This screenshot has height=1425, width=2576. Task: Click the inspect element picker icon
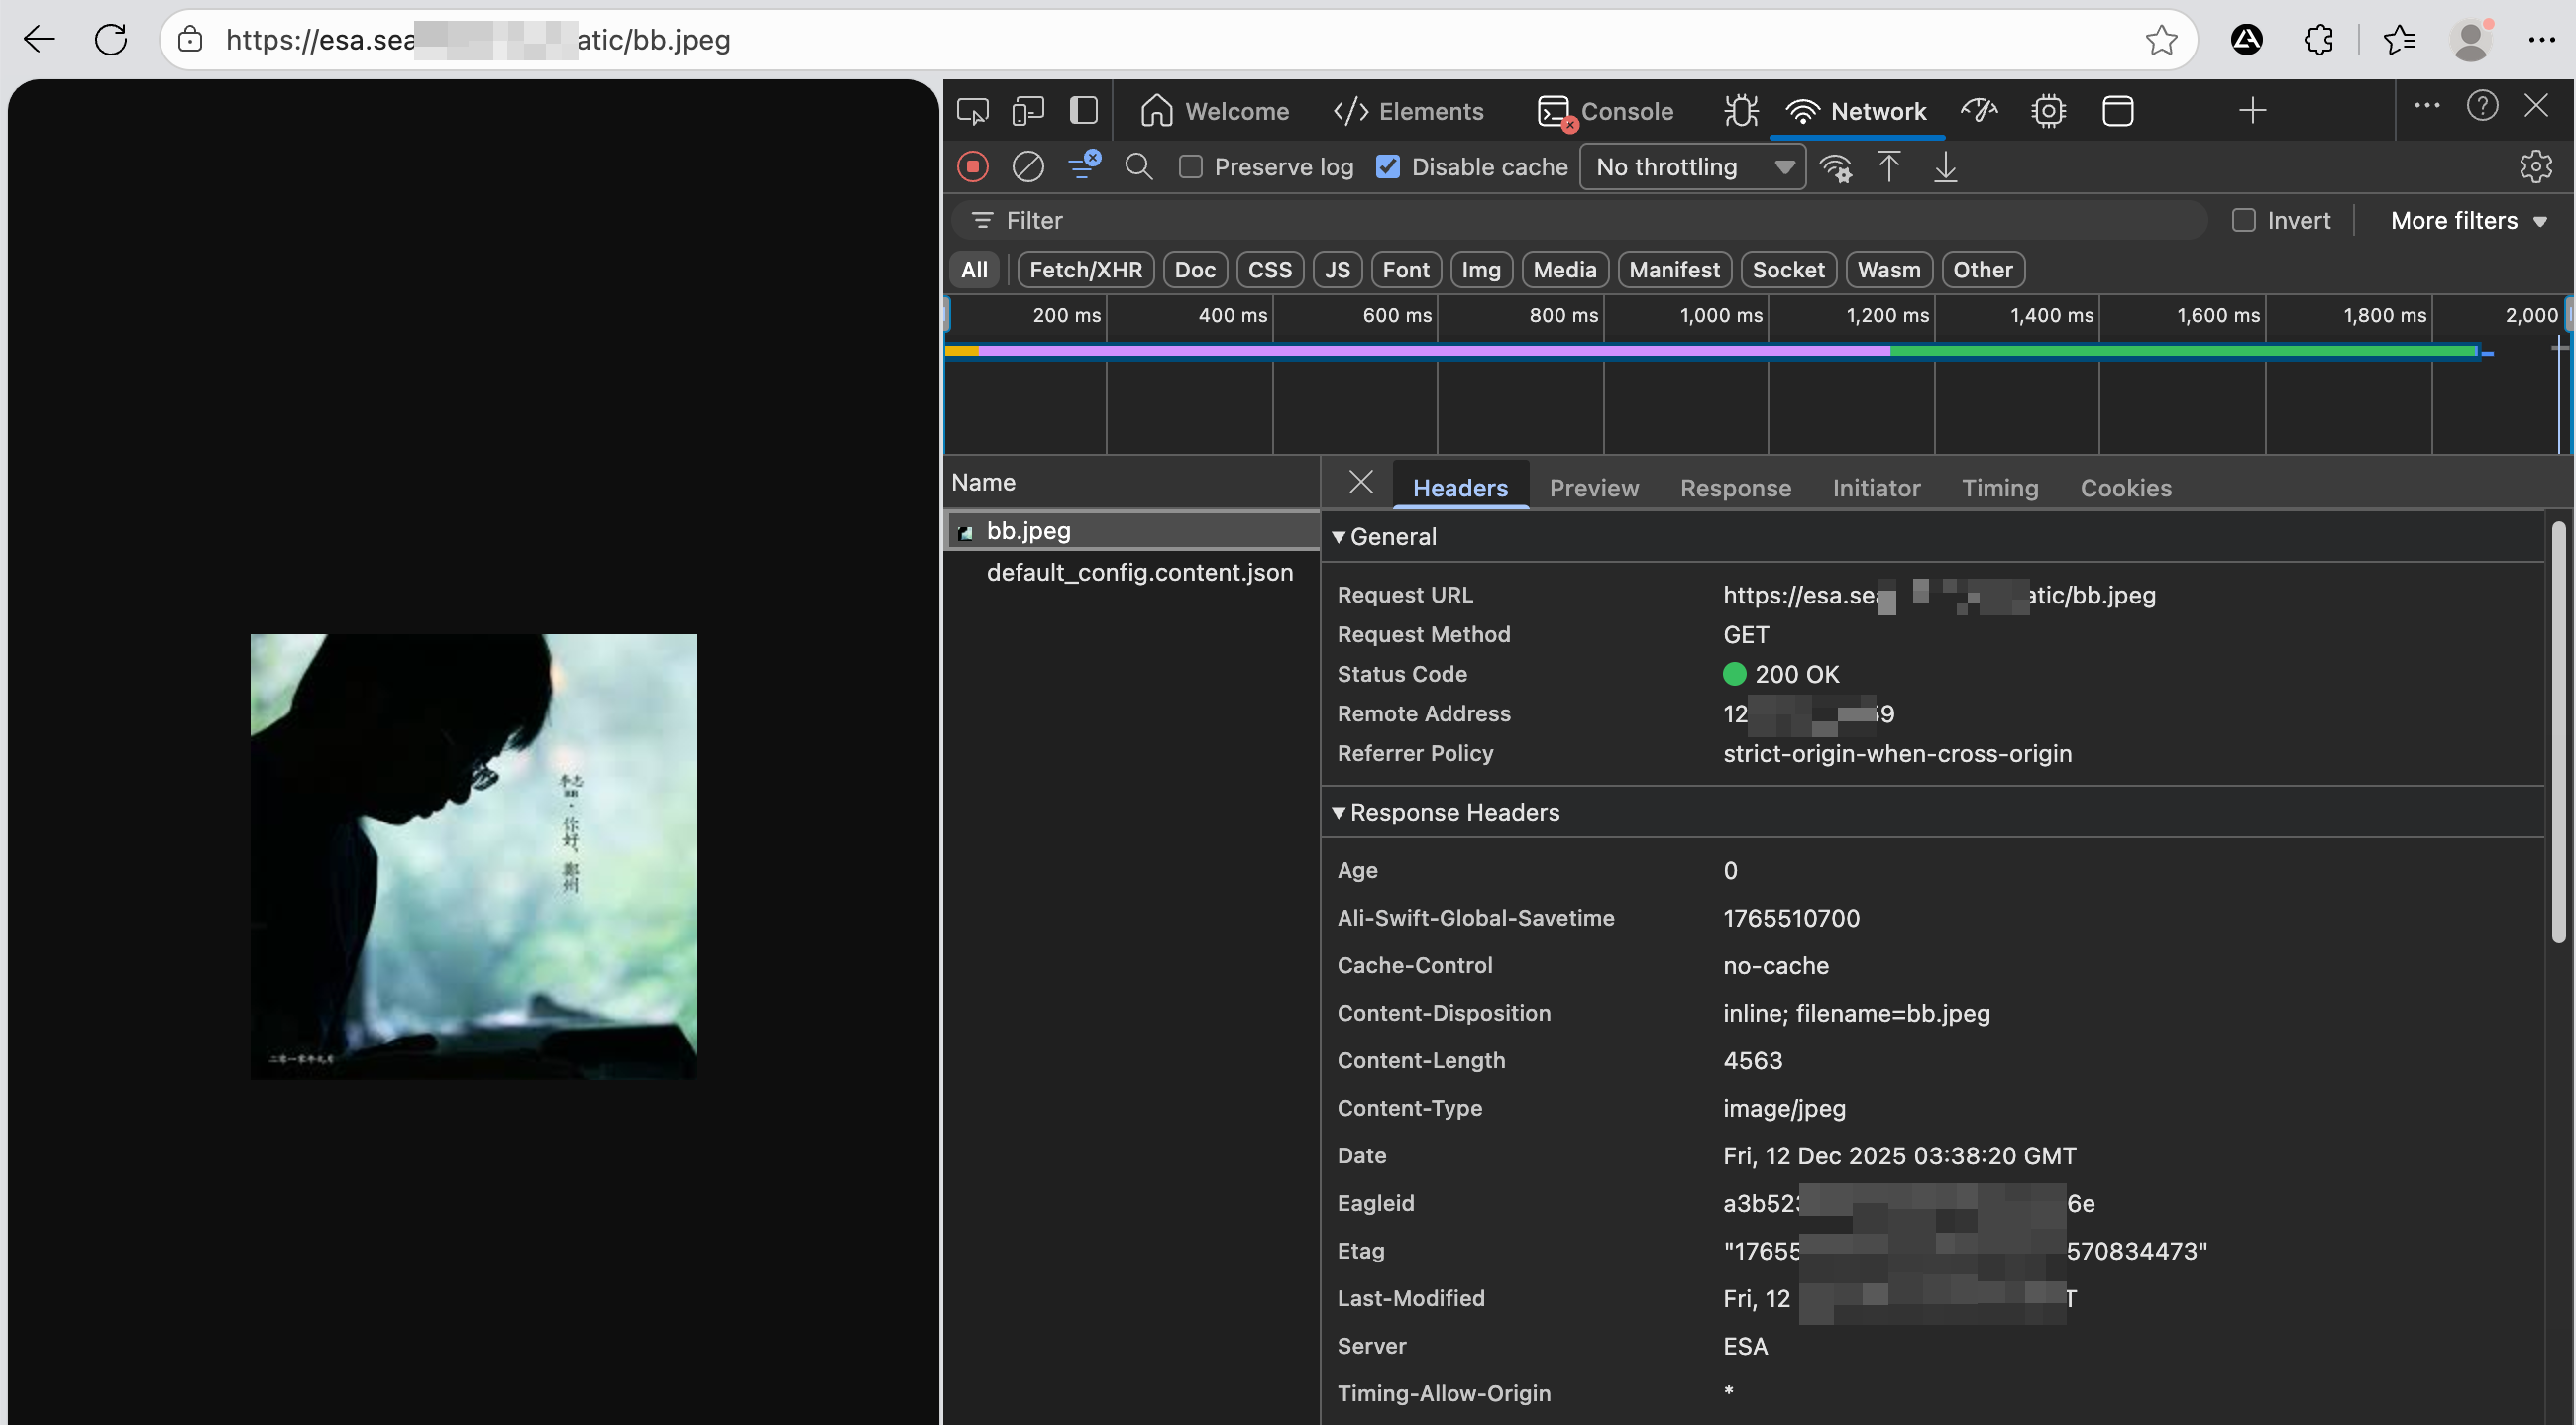[972, 111]
